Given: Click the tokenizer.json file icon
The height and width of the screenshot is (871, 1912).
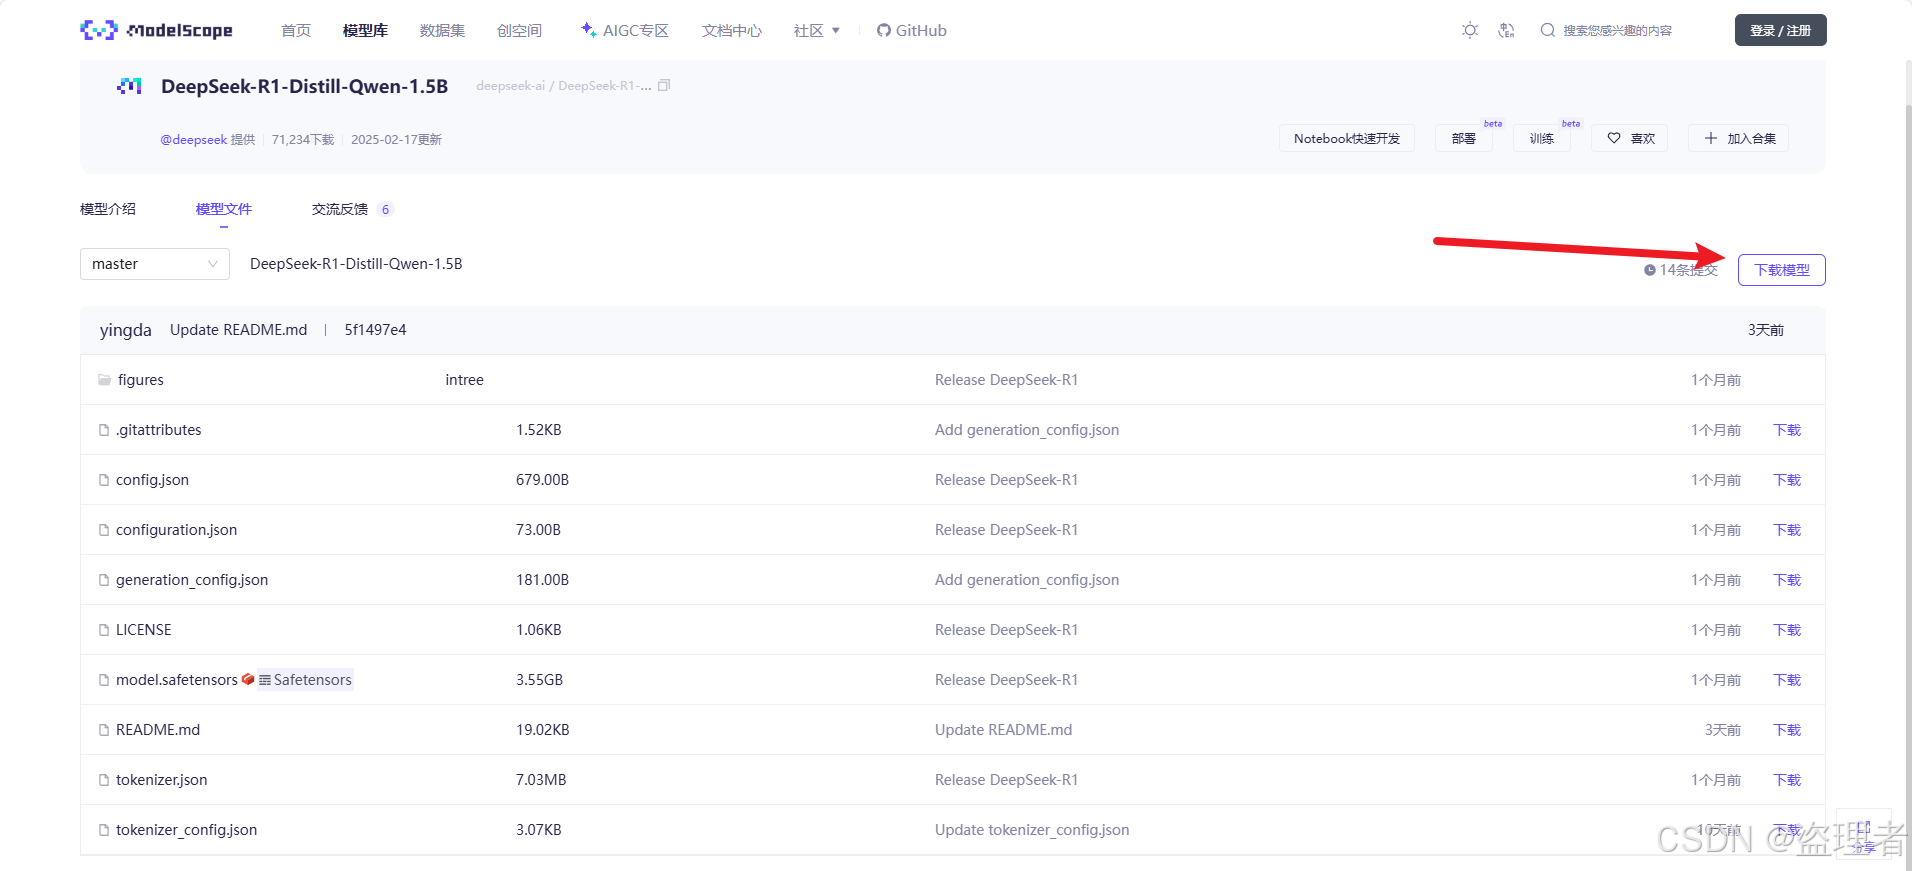Looking at the screenshot, I should pyautogui.click(x=104, y=780).
